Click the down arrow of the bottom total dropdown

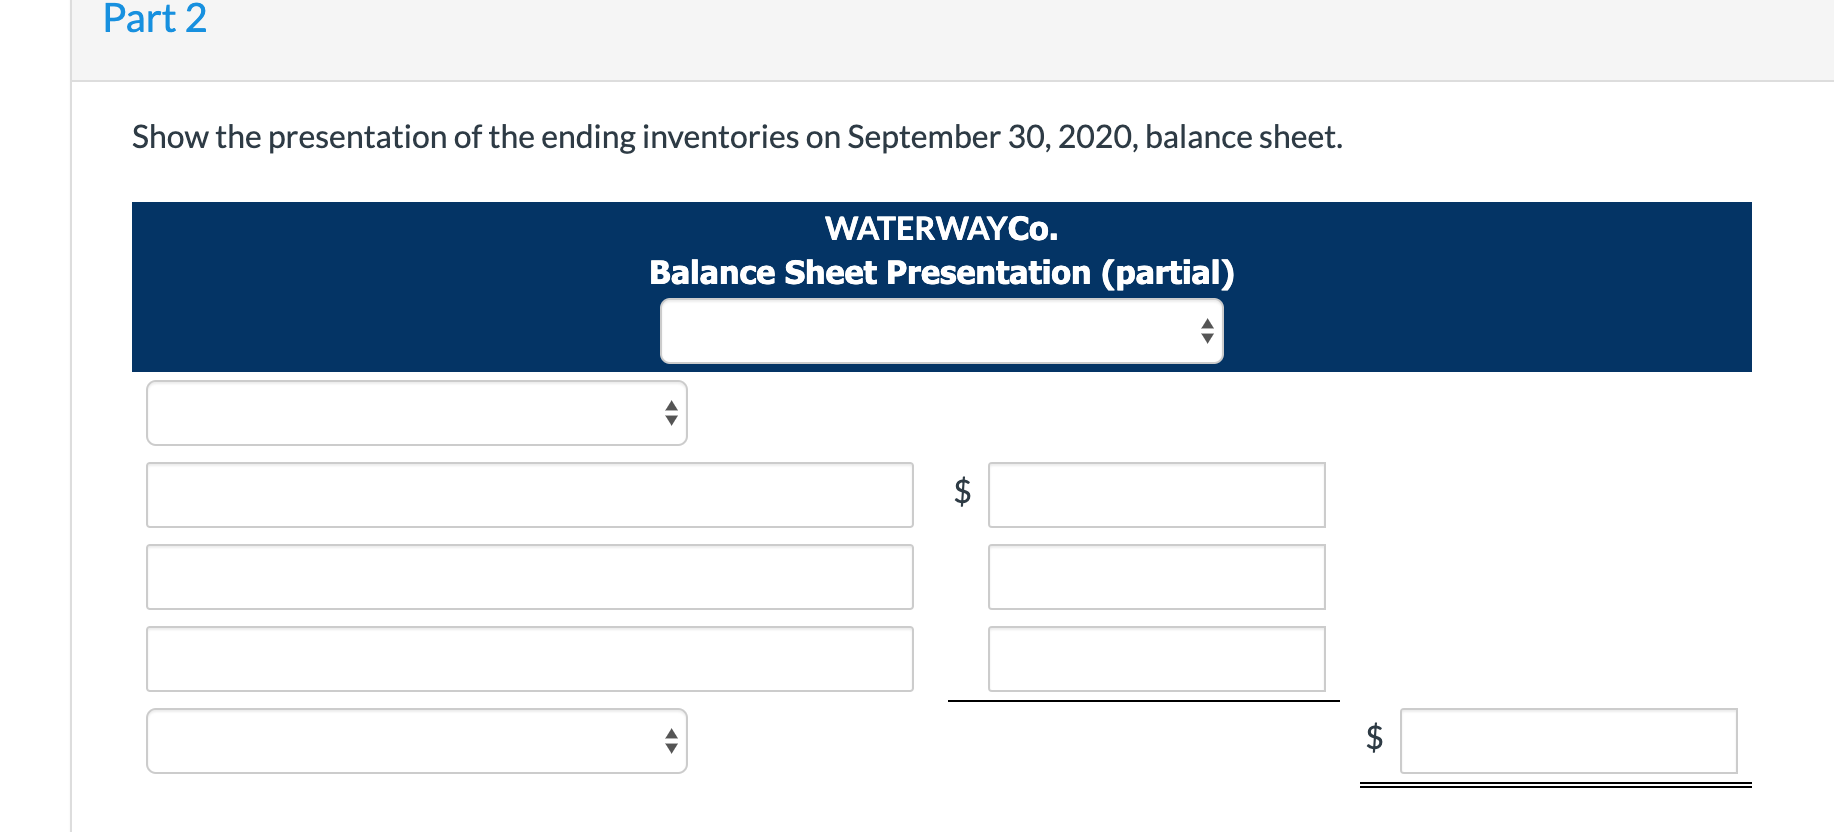672,747
